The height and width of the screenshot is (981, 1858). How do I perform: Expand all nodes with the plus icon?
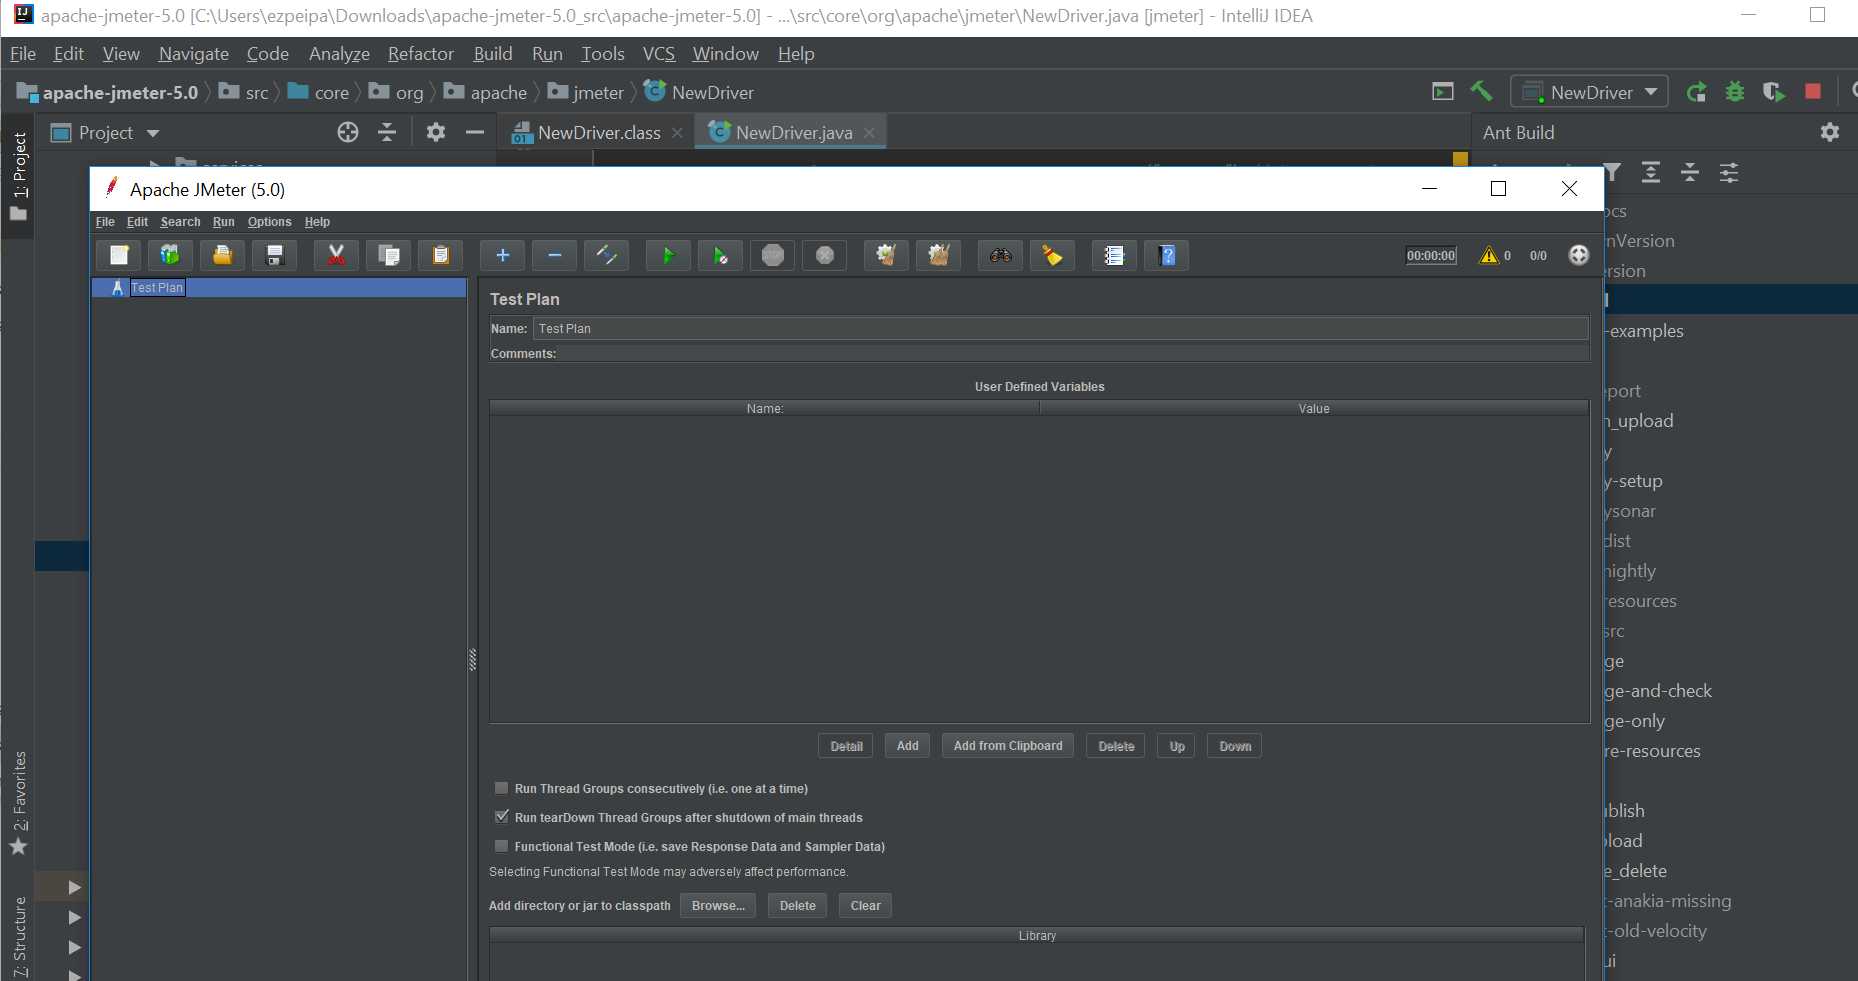tap(503, 255)
